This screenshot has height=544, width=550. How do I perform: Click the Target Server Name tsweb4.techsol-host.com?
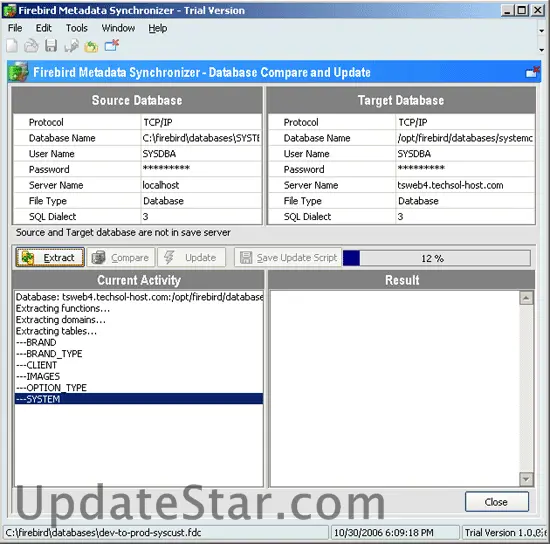(465, 185)
